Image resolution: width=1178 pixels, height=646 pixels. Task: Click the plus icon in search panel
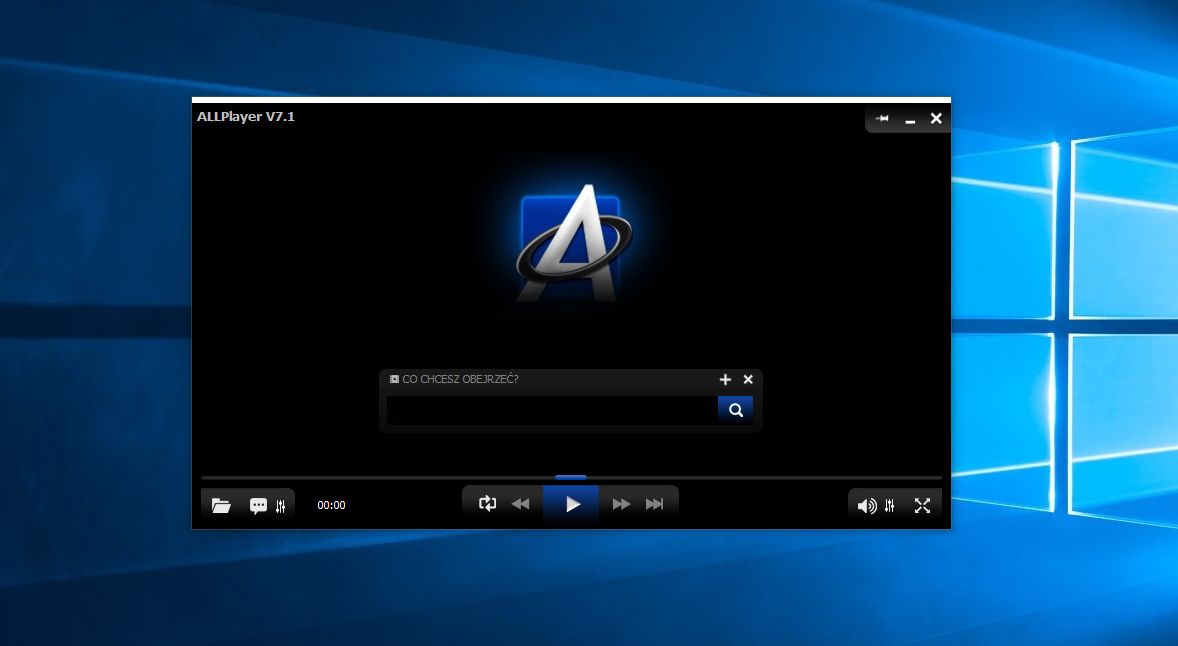(x=725, y=379)
